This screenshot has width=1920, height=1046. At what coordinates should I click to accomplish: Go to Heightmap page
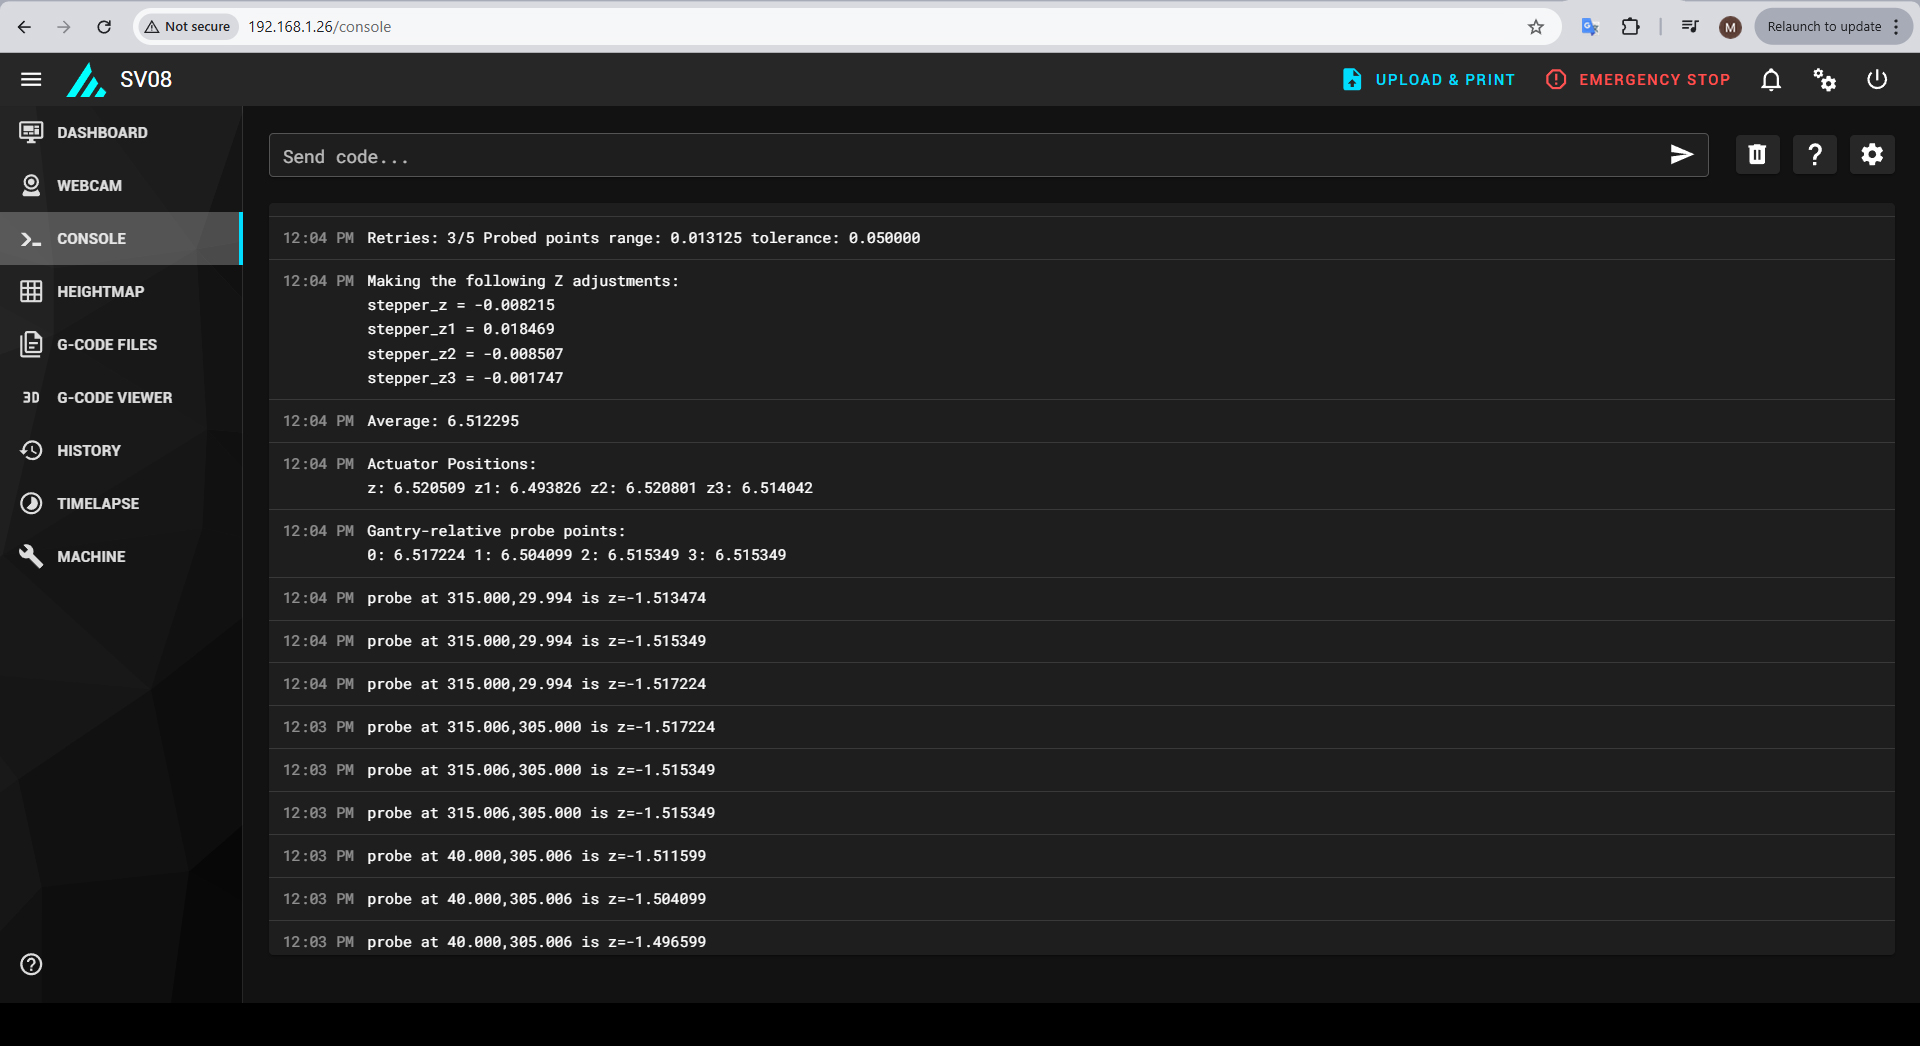[x=100, y=292]
